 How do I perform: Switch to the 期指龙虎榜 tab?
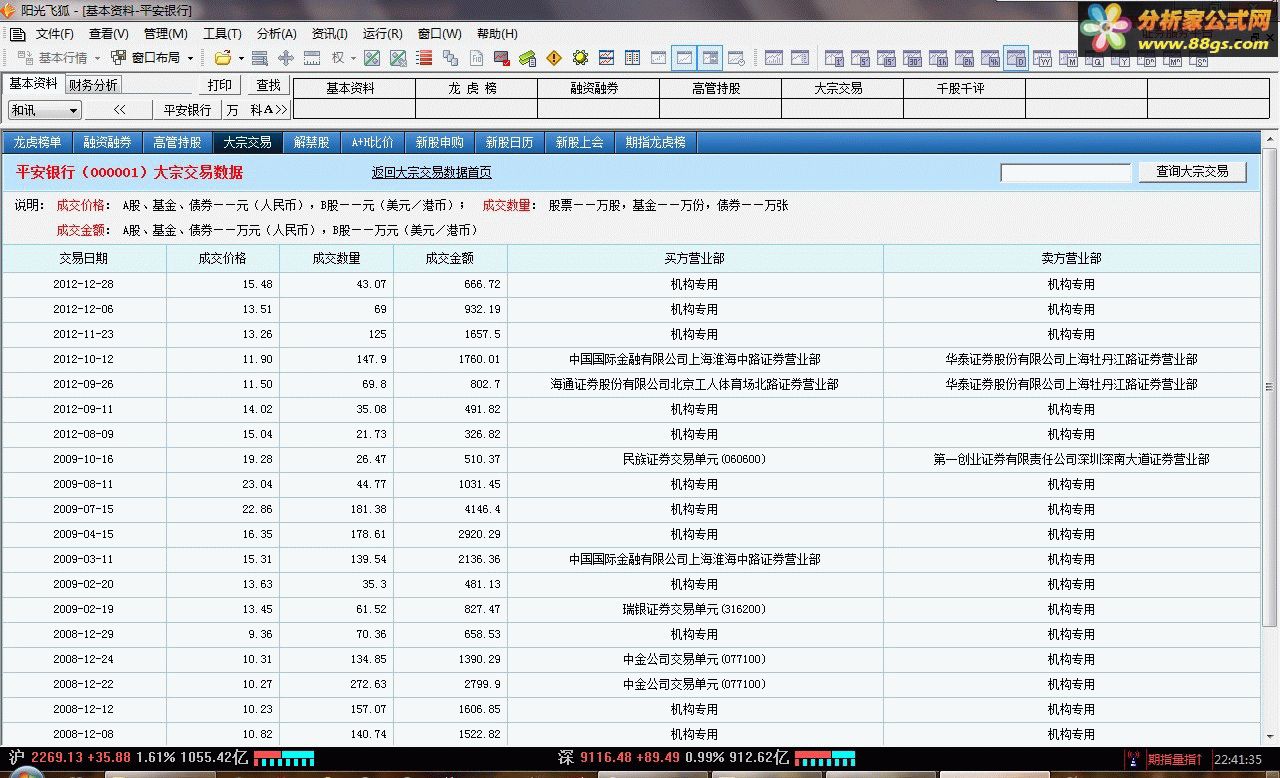click(x=656, y=142)
